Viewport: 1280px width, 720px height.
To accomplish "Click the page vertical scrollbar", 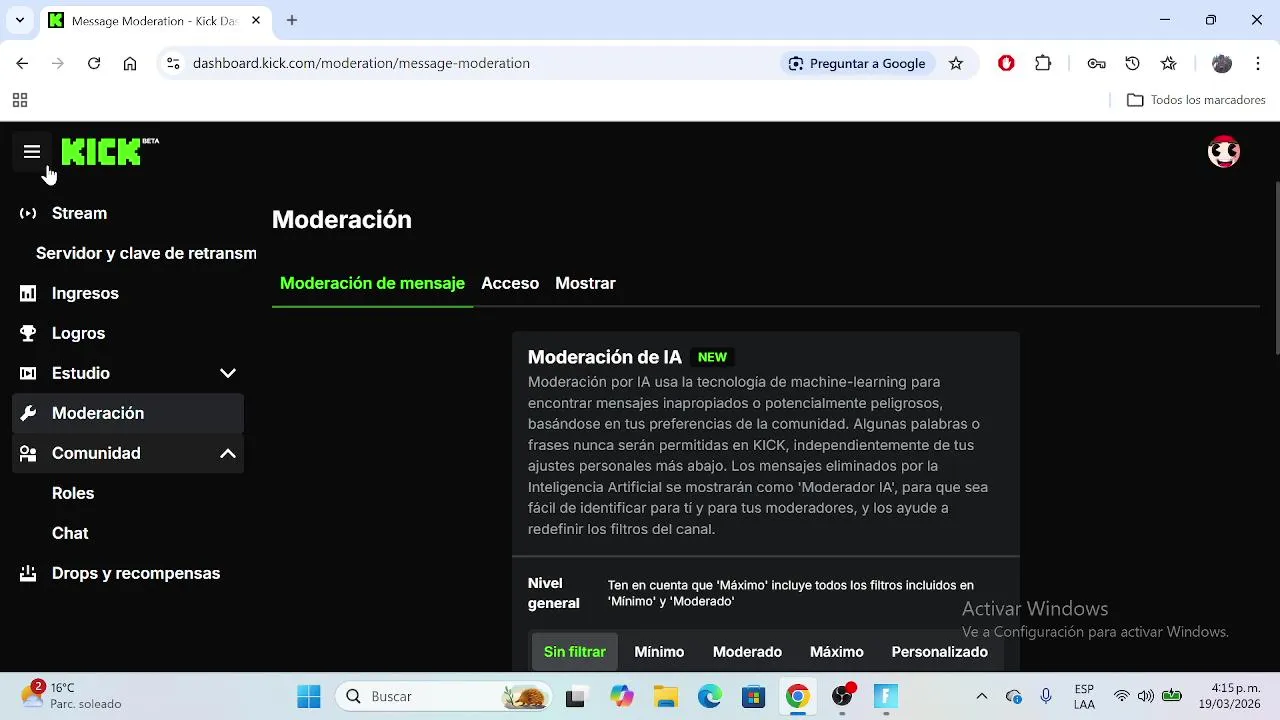I will [1275, 268].
